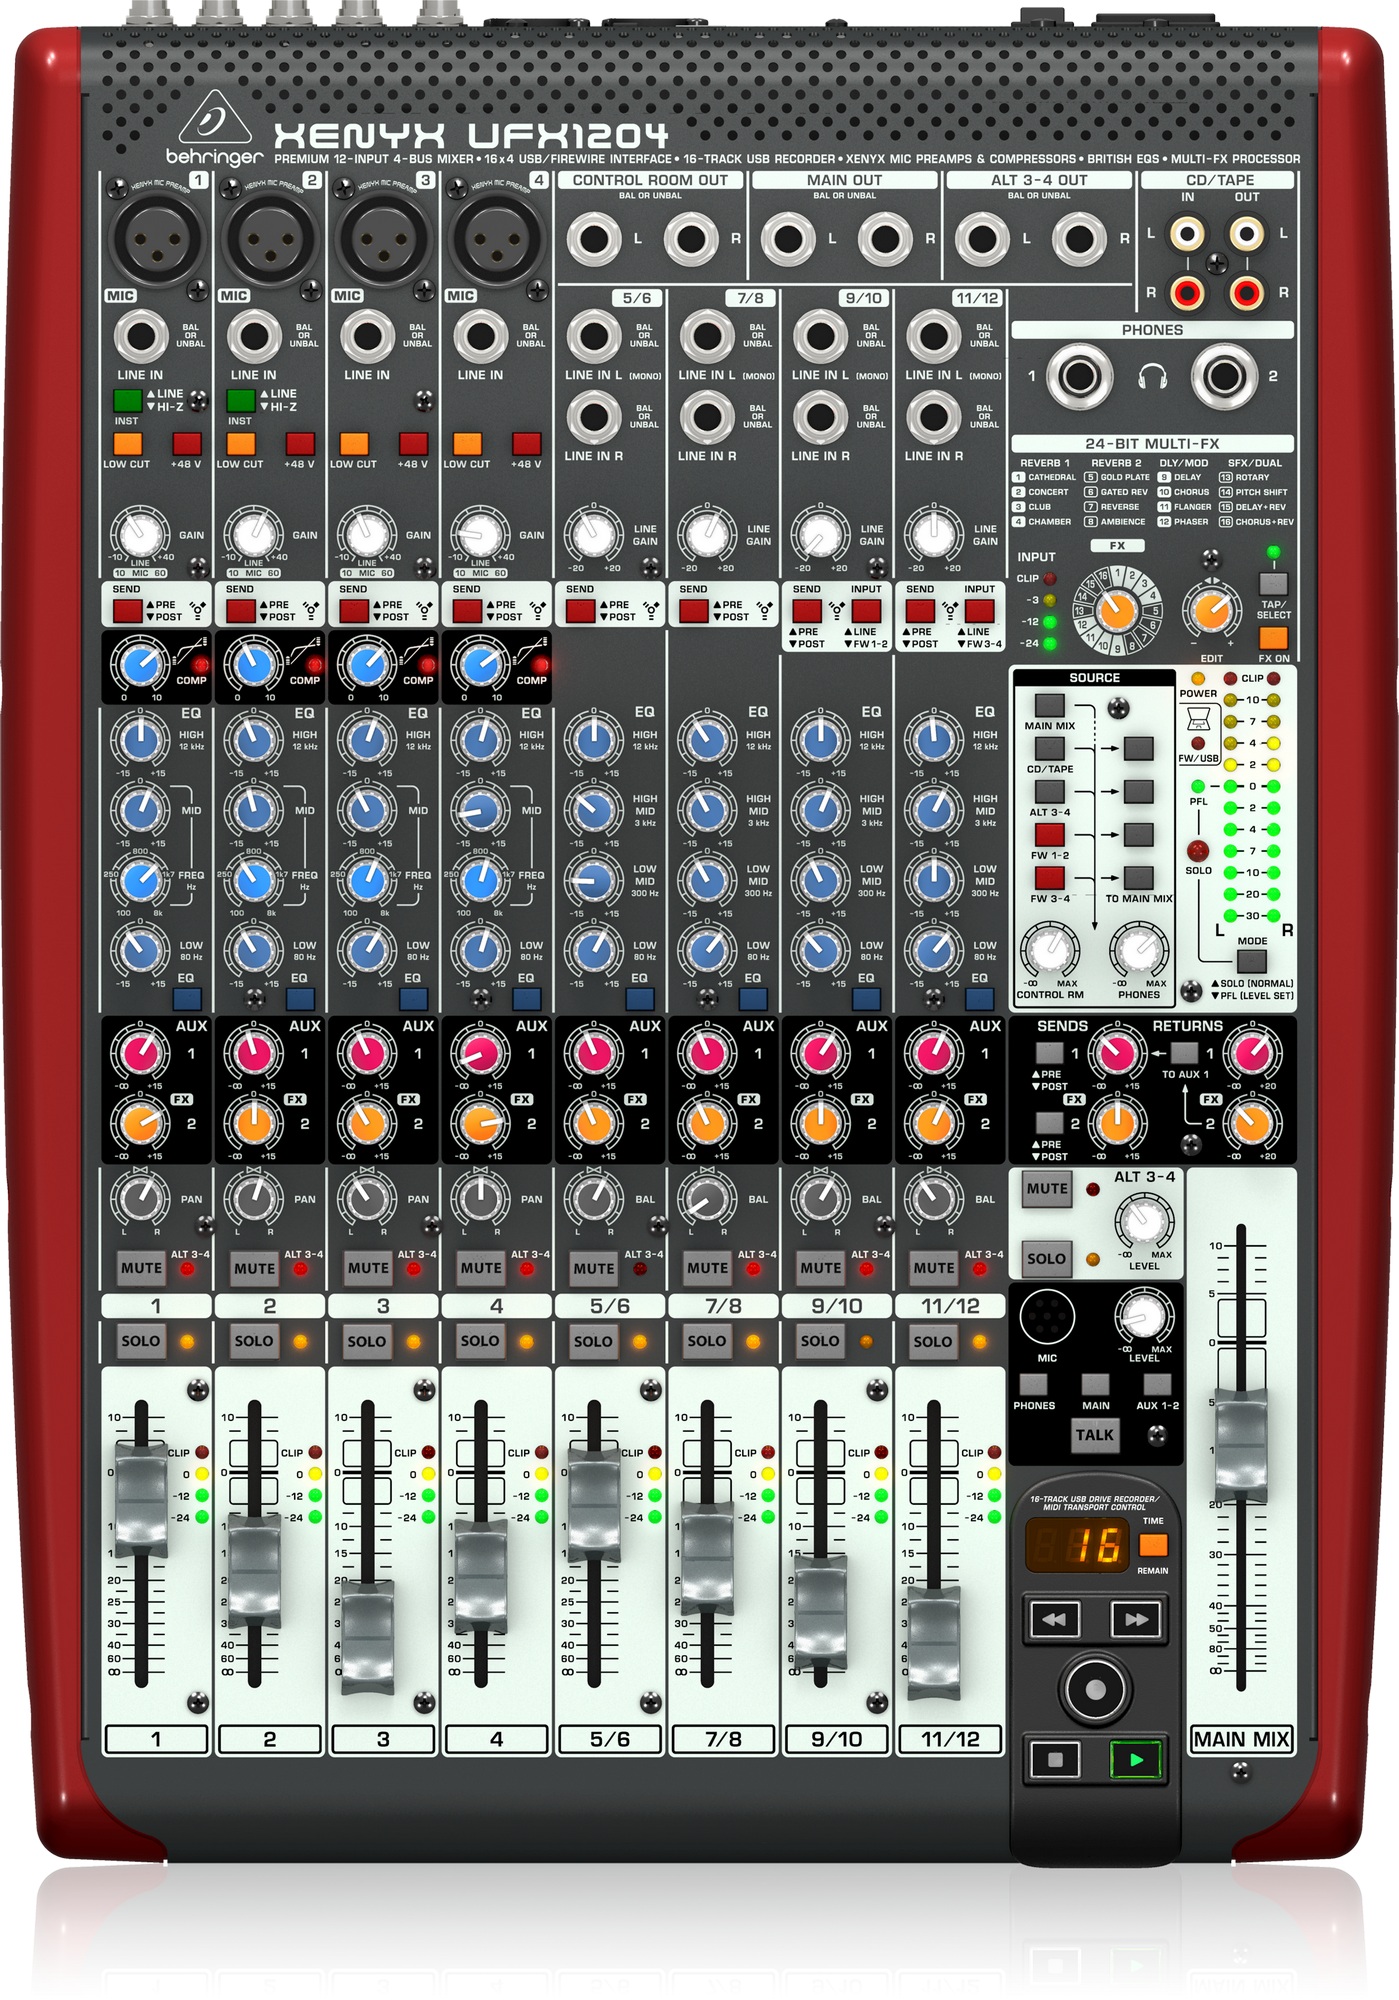Click the COMP knob on channel 2
The width and height of the screenshot is (1399, 2000).
point(254,664)
